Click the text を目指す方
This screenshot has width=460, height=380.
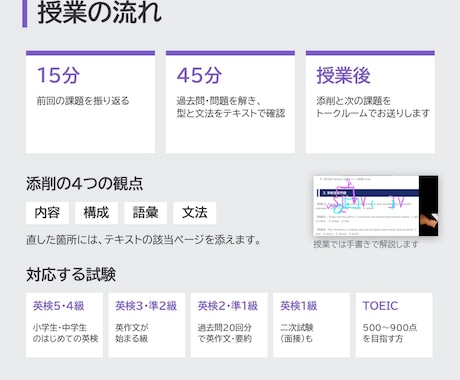click(383, 339)
